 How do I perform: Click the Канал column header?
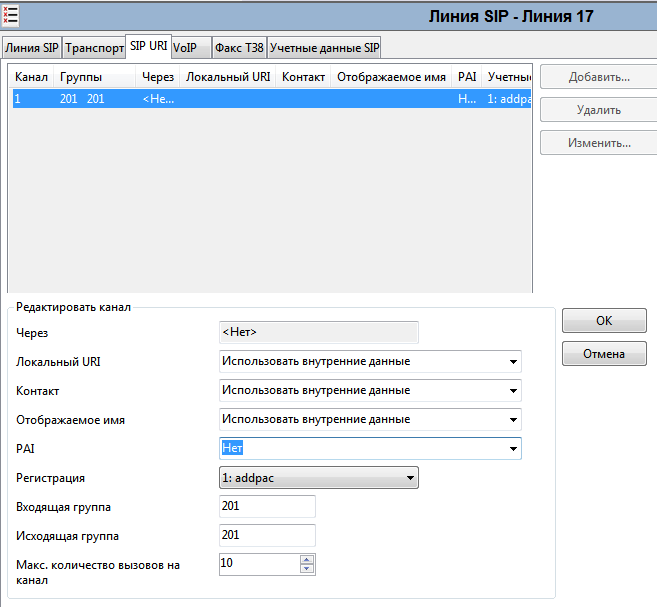[x=31, y=77]
